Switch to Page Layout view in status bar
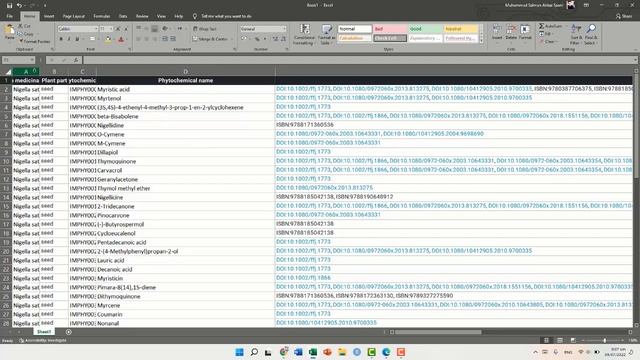The height and width of the screenshot is (360, 640). coord(560,340)
